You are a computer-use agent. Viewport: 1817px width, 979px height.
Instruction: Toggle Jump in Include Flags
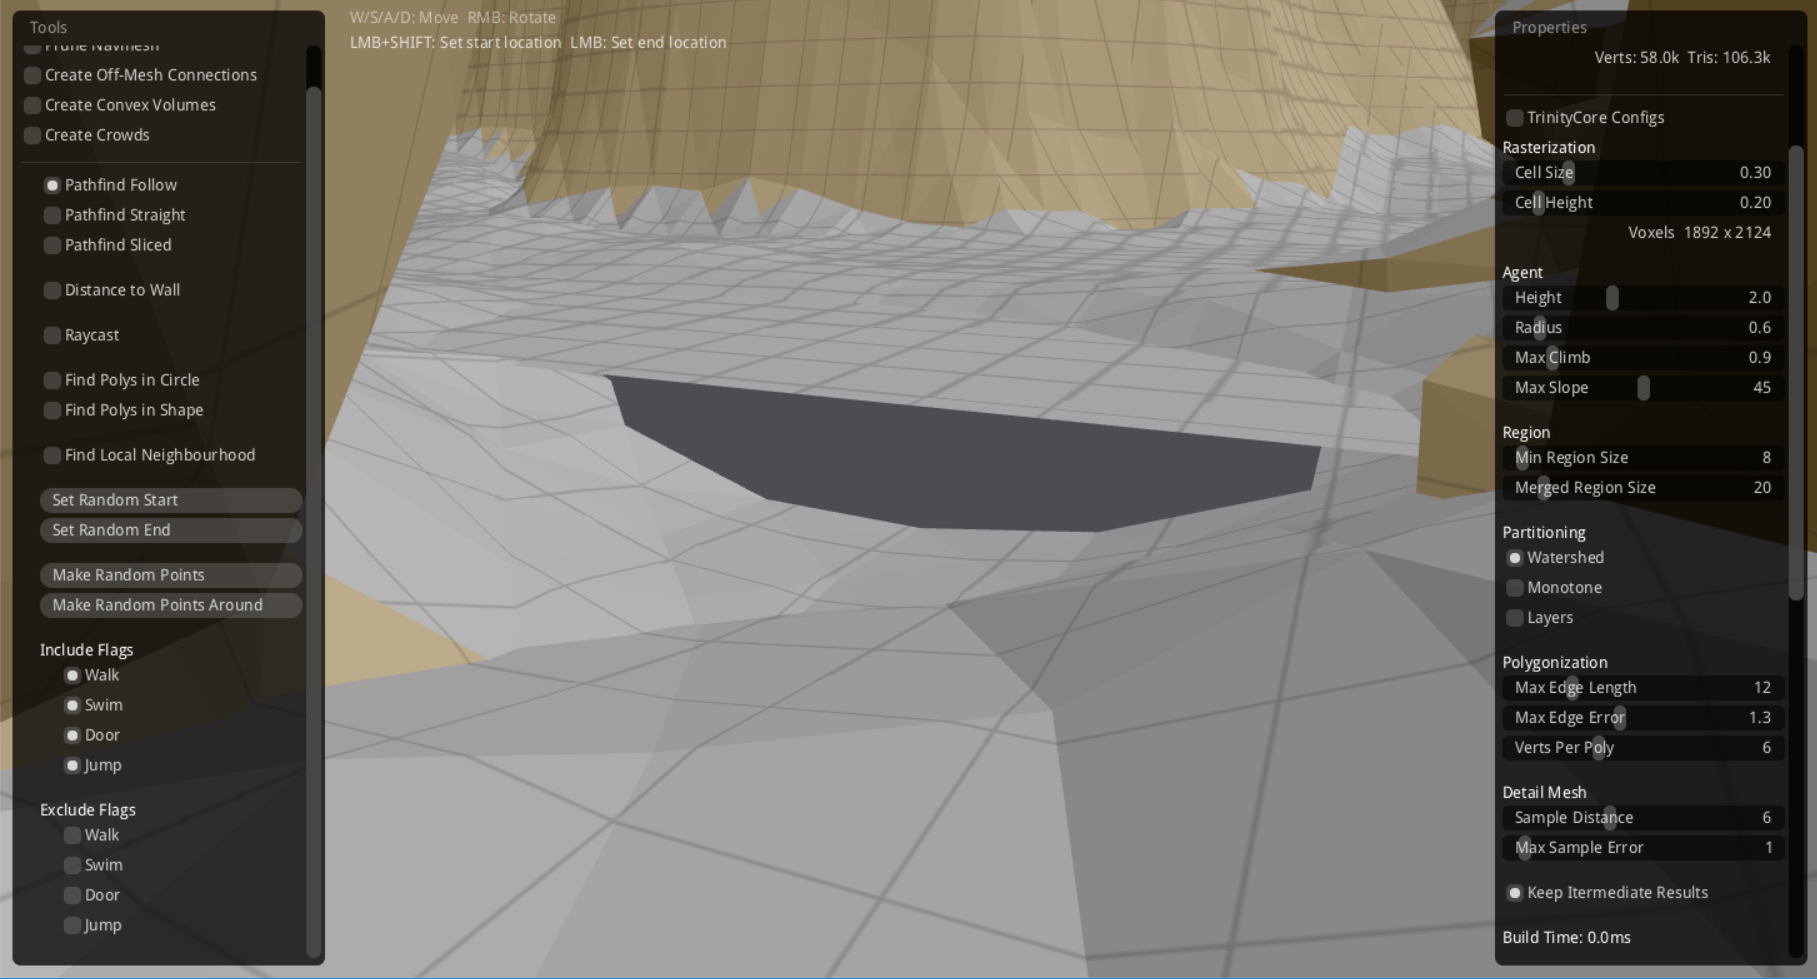tap(93, 765)
